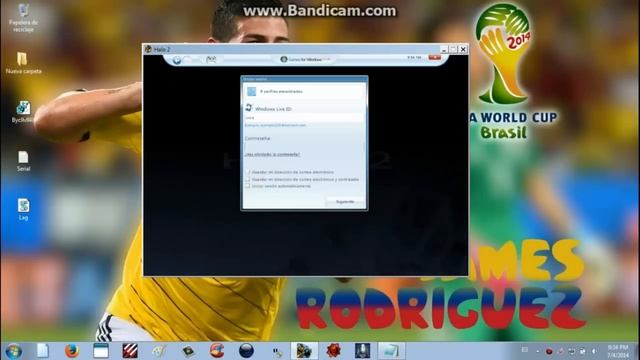Open the light blue notes taskbar icon

tap(391, 351)
